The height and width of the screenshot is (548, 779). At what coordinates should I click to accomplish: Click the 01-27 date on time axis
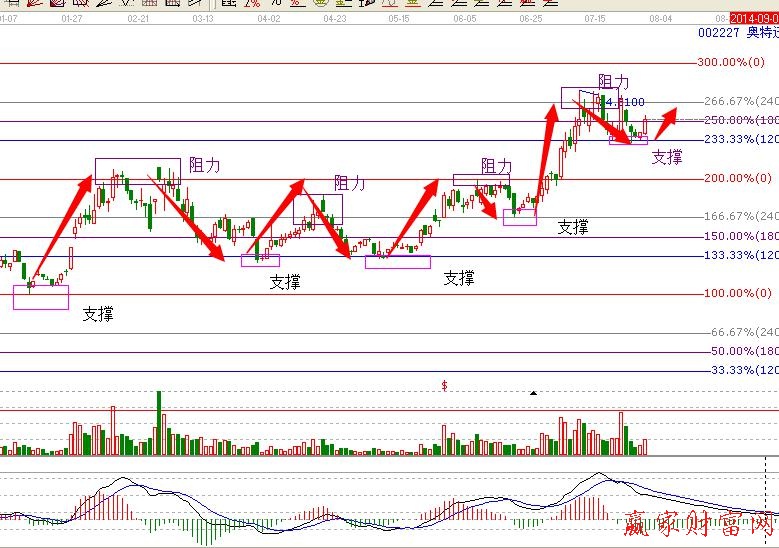pyautogui.click(x=72, y=19)
